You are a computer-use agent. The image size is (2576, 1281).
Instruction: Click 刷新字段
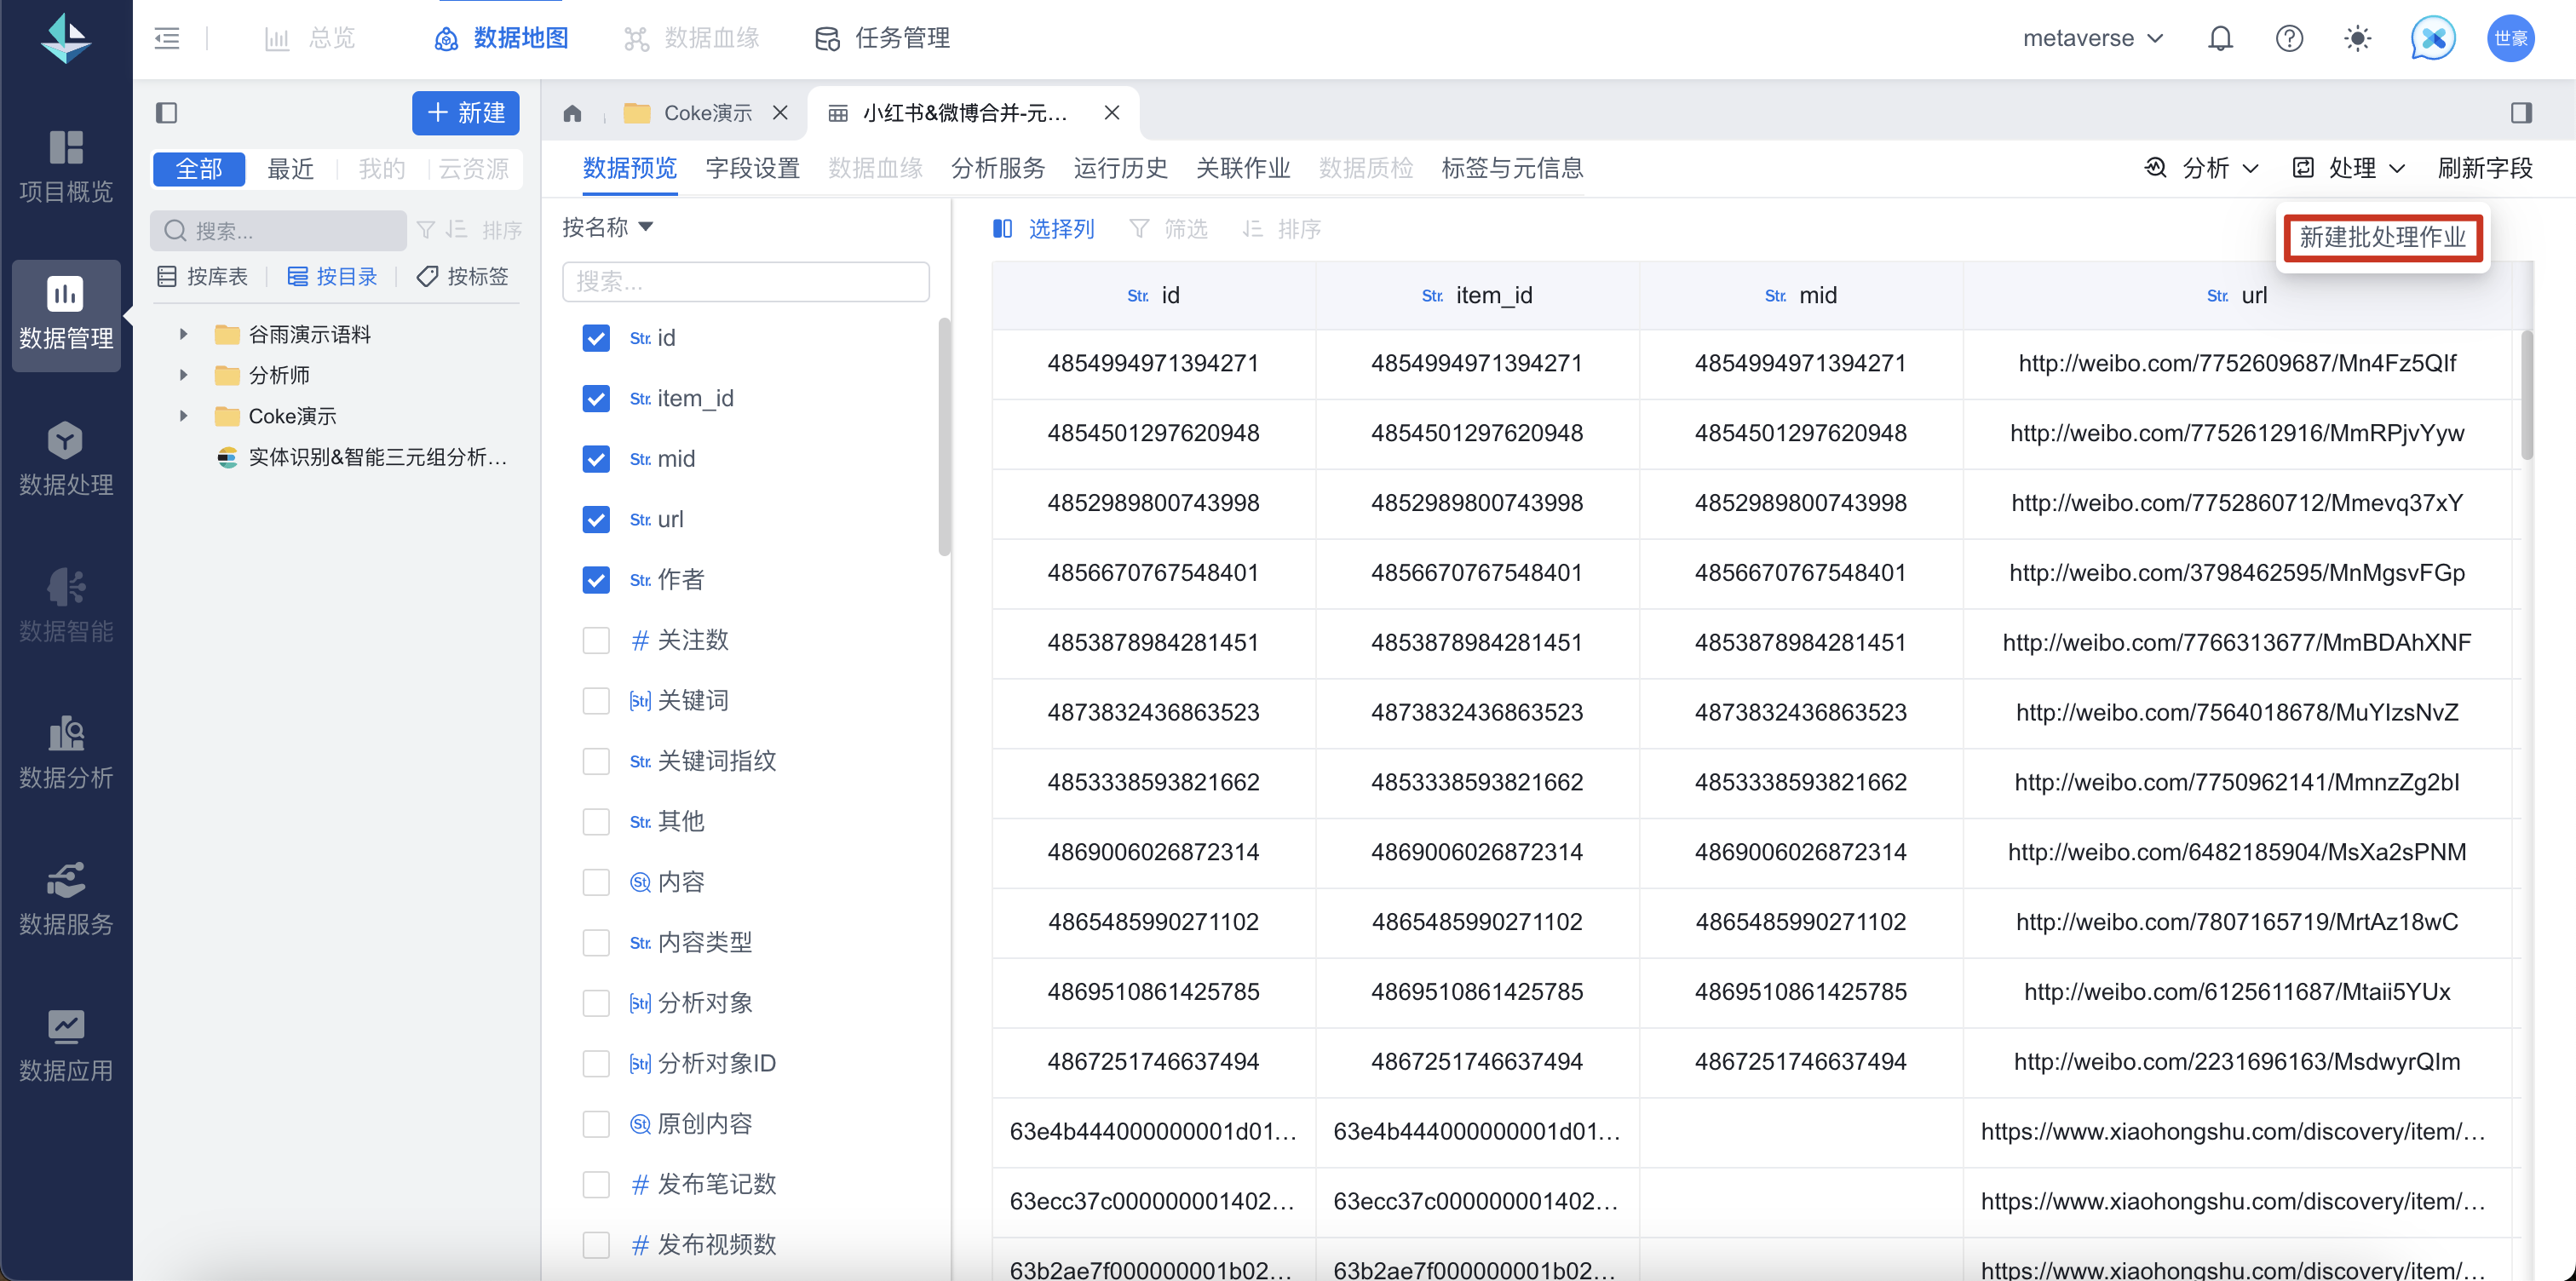(2485, 168)
